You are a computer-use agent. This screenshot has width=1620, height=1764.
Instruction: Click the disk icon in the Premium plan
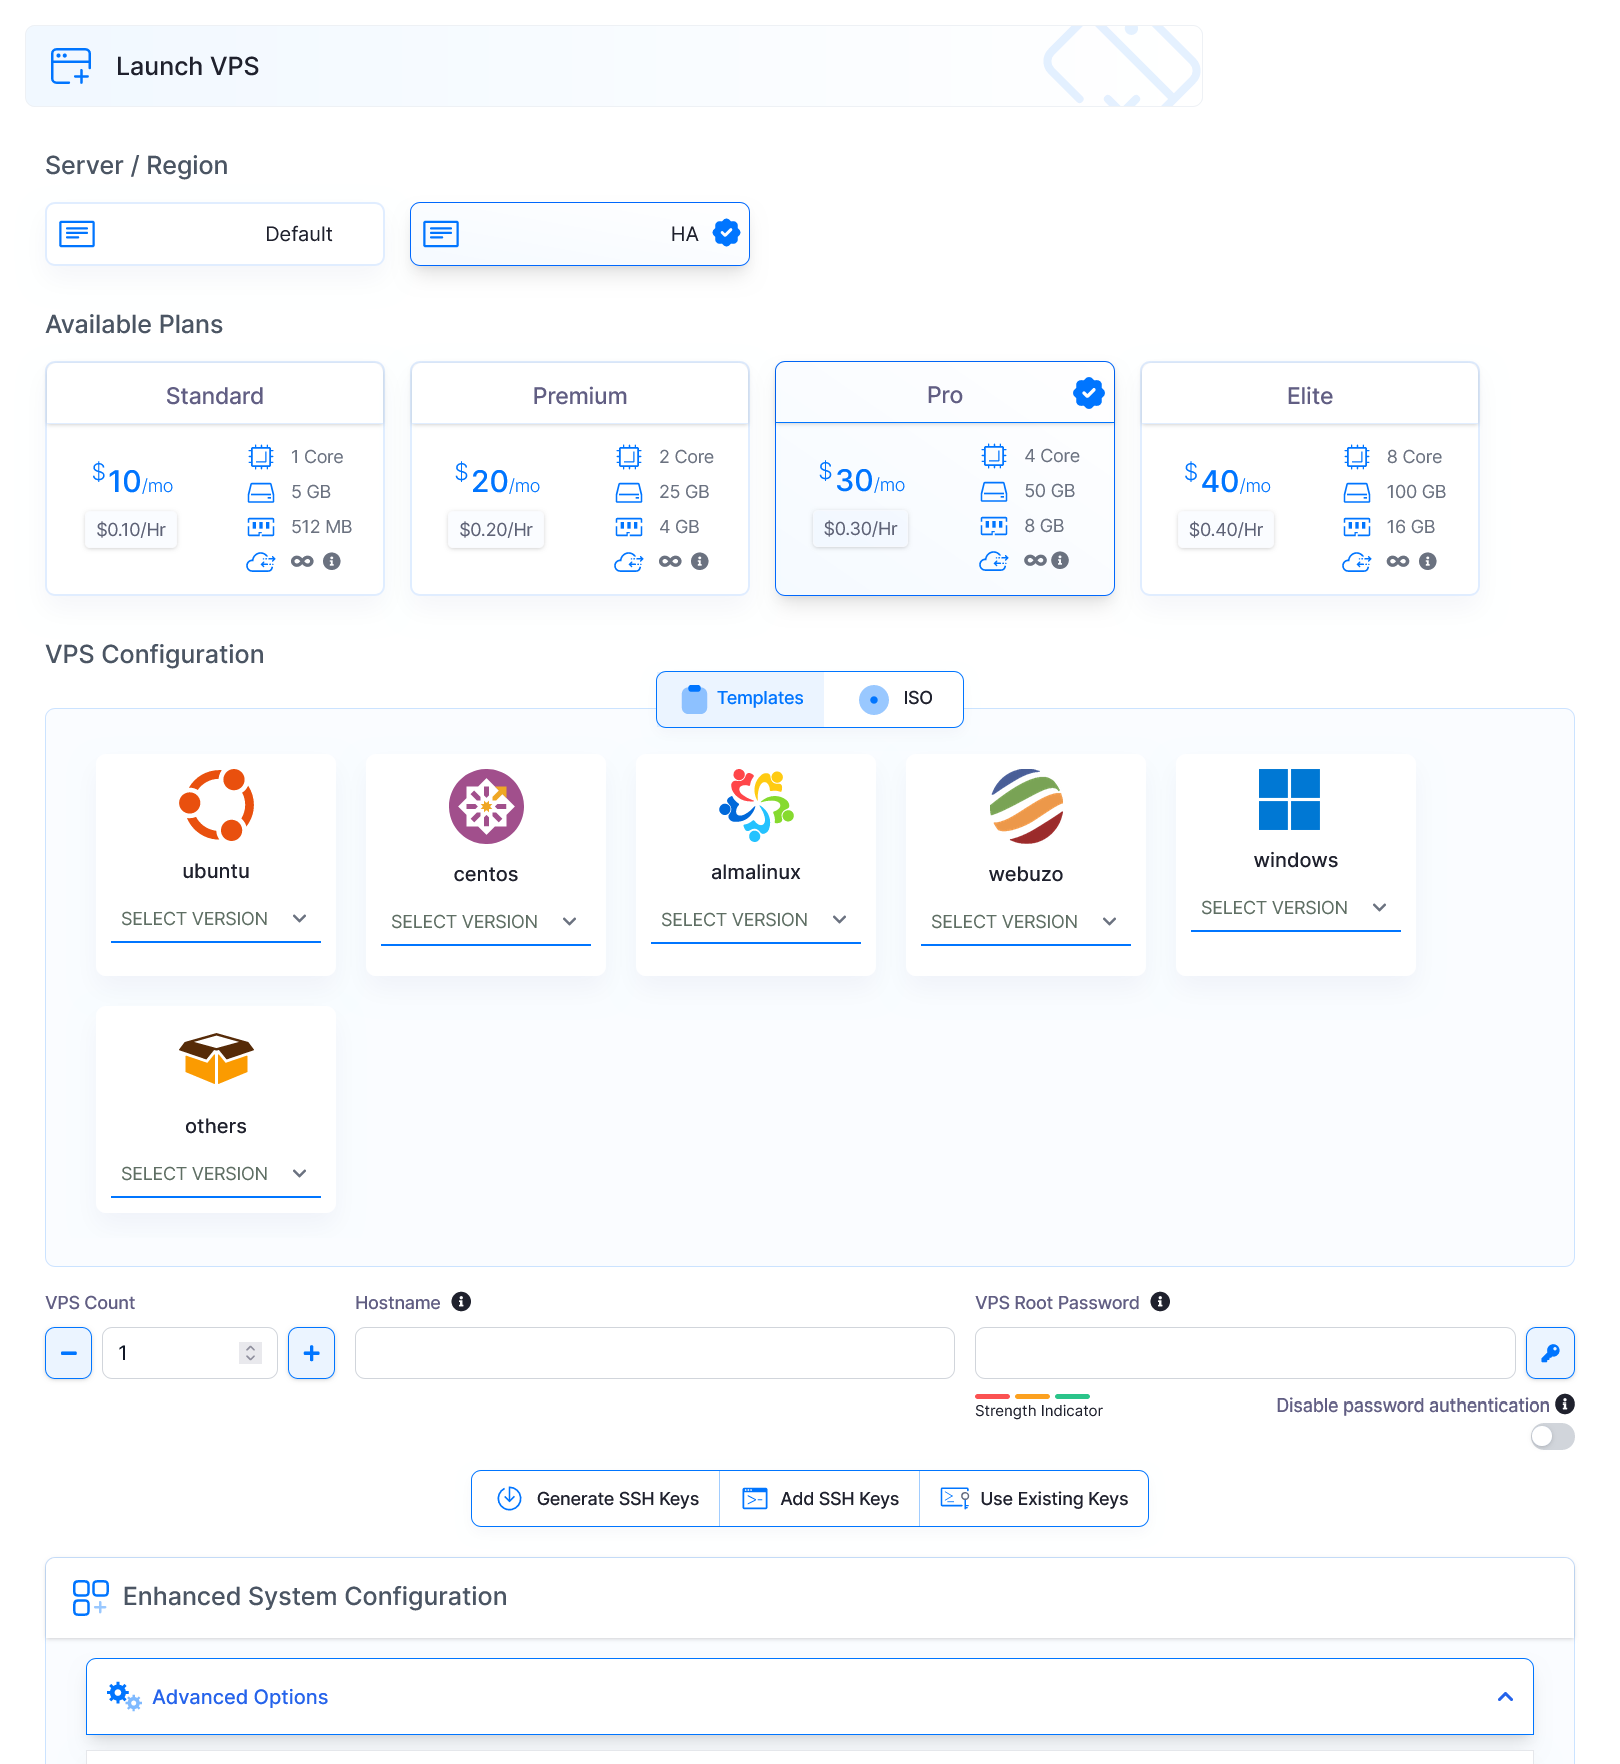[x=629, y=492]
